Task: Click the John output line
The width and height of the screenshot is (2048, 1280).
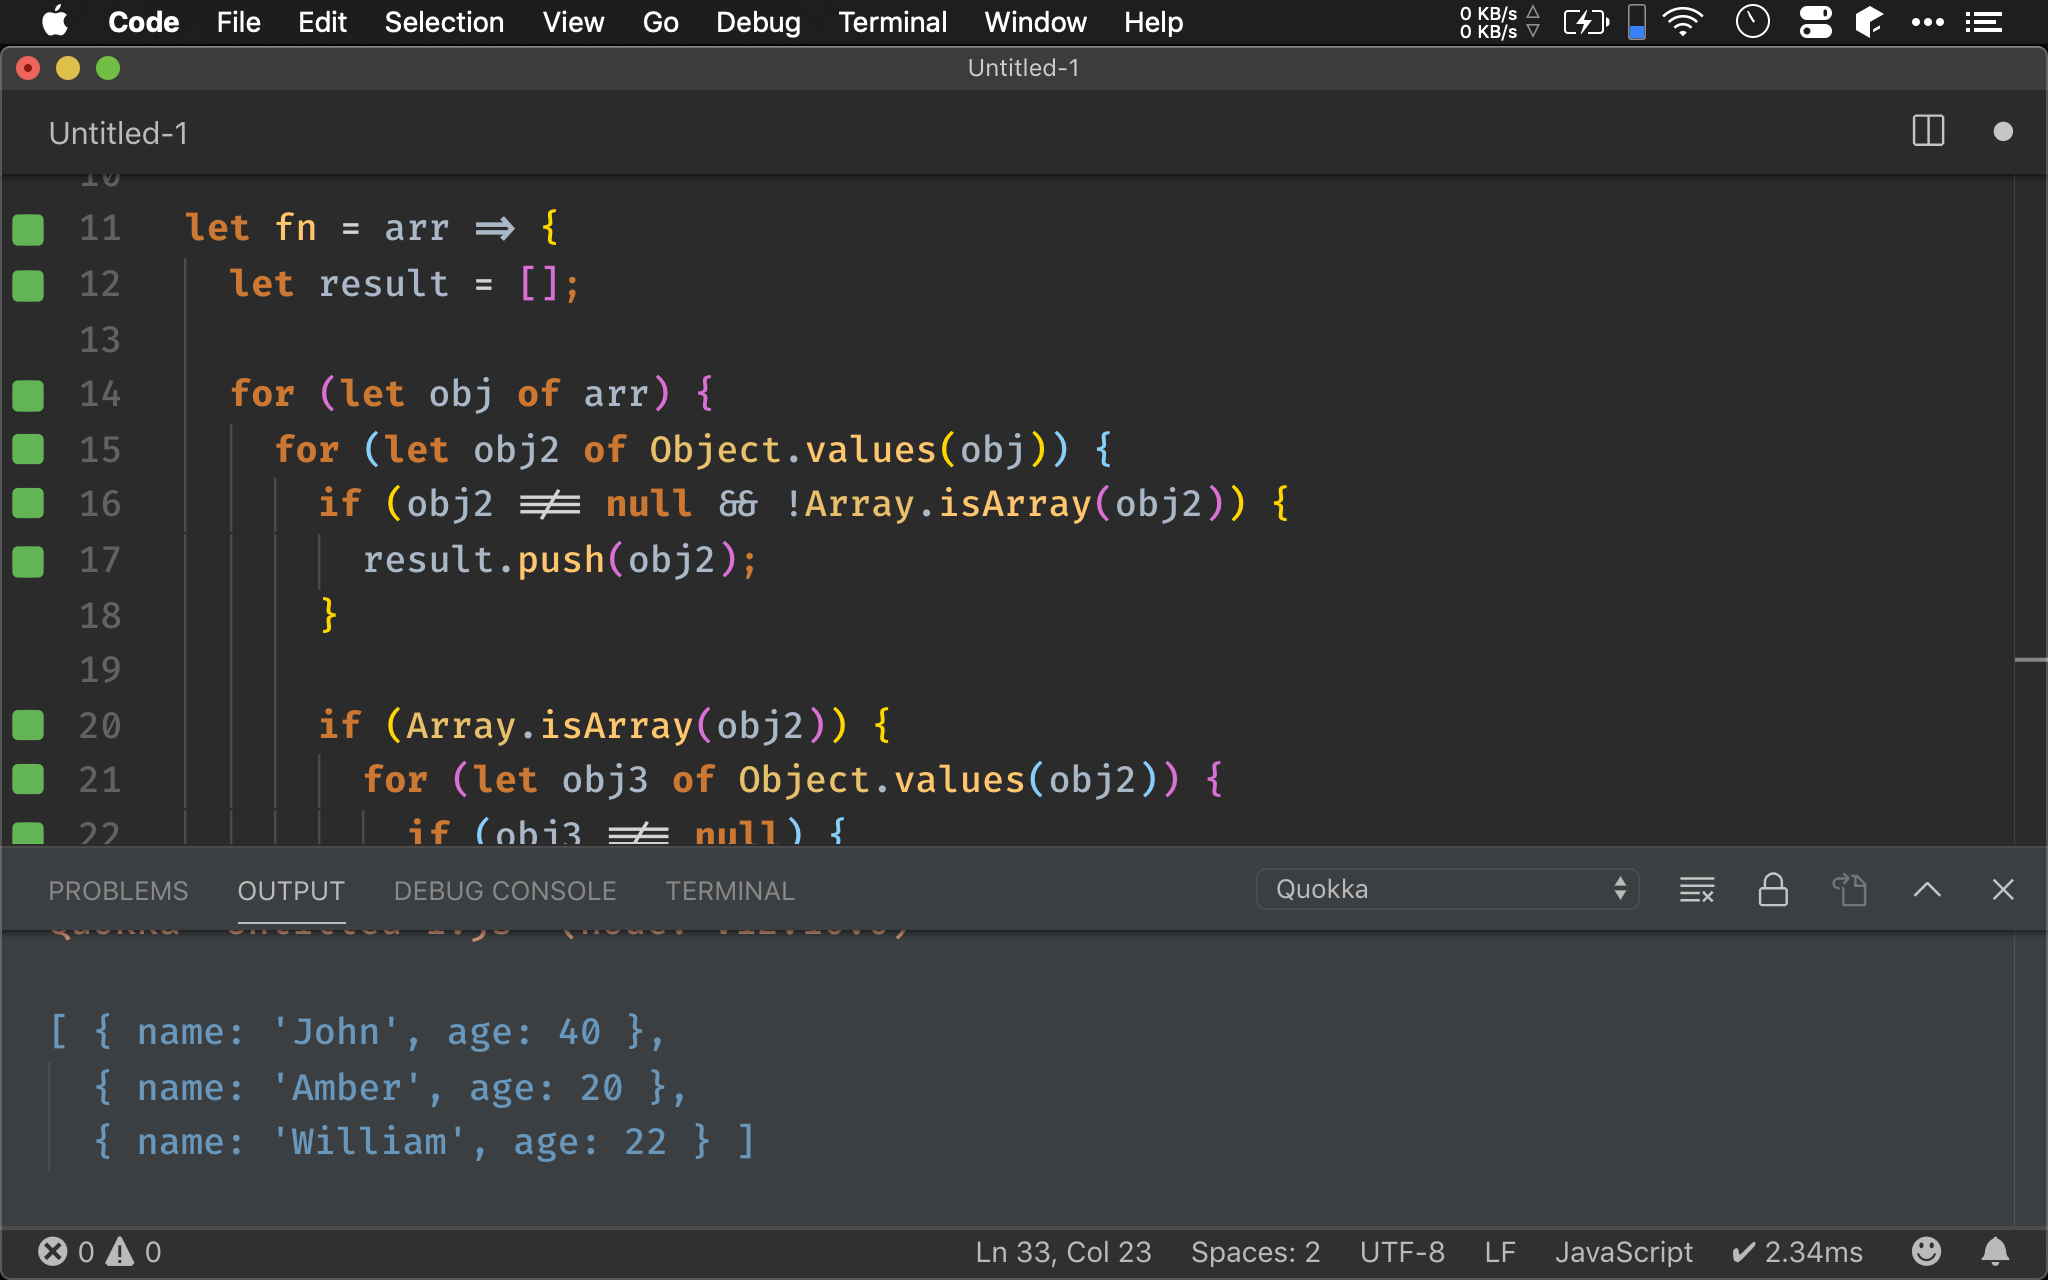Action: coord(357,1032)
